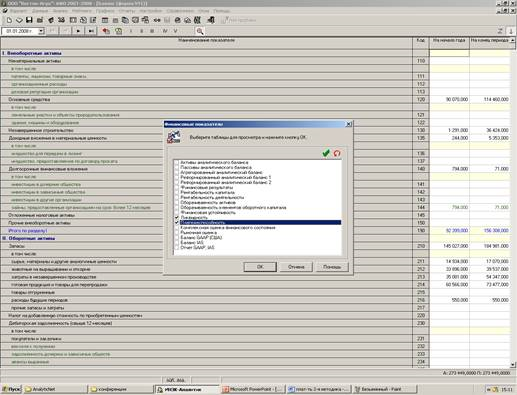Click the calendar table icon in main toolbar
Image resolution: width=517 pixels, height=395 pixels.
click(x=105, y=20)
